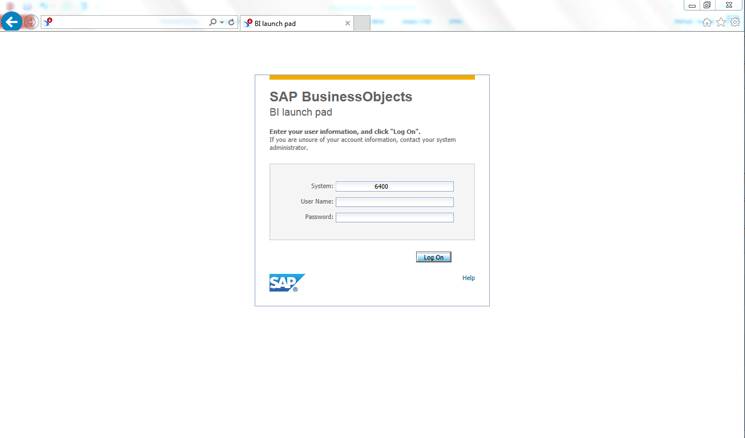Click the site icon in address bar
The width and height of the screenshot is (745, 438).
[x=48, y=22]
